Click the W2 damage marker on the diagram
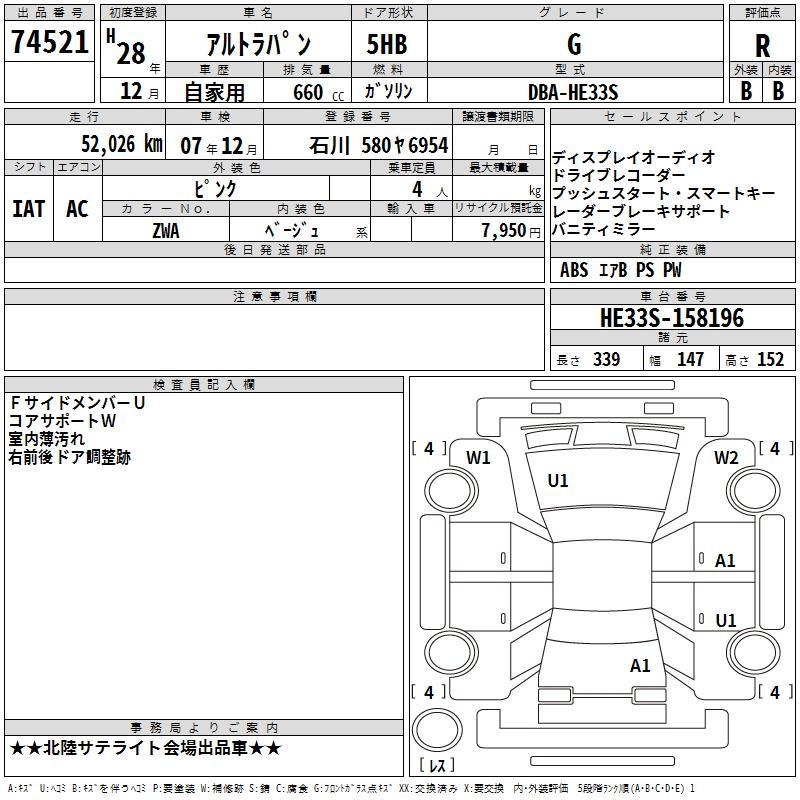The image size is (800, 800). [726, 458]
